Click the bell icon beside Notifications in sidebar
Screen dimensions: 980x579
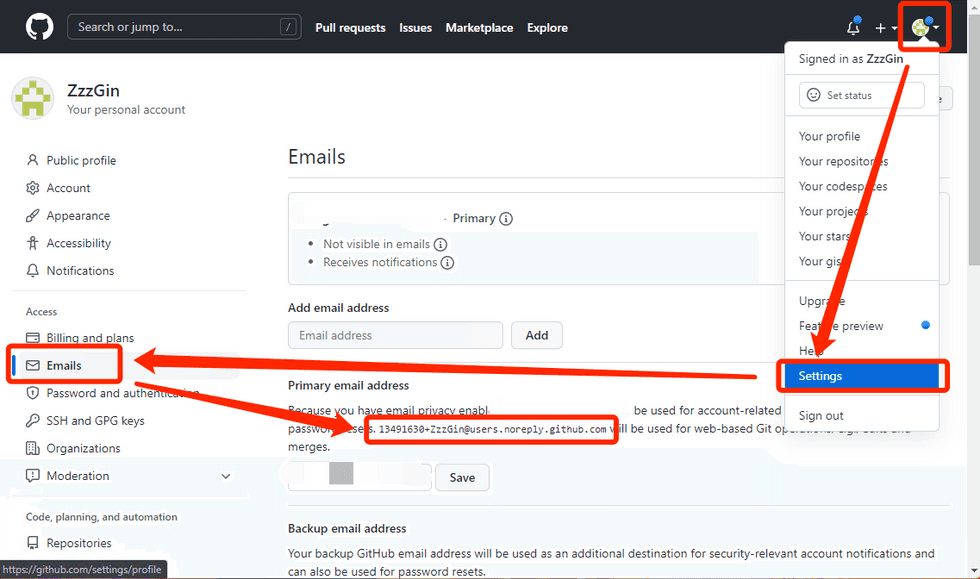32,270
